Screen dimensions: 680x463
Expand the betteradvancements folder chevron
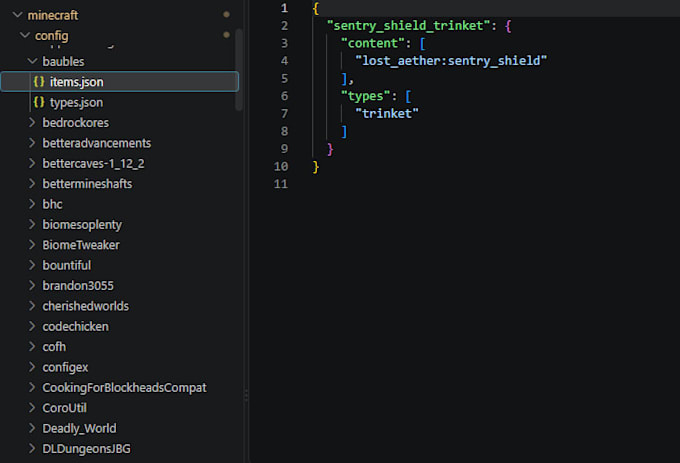tap(32, 143)
